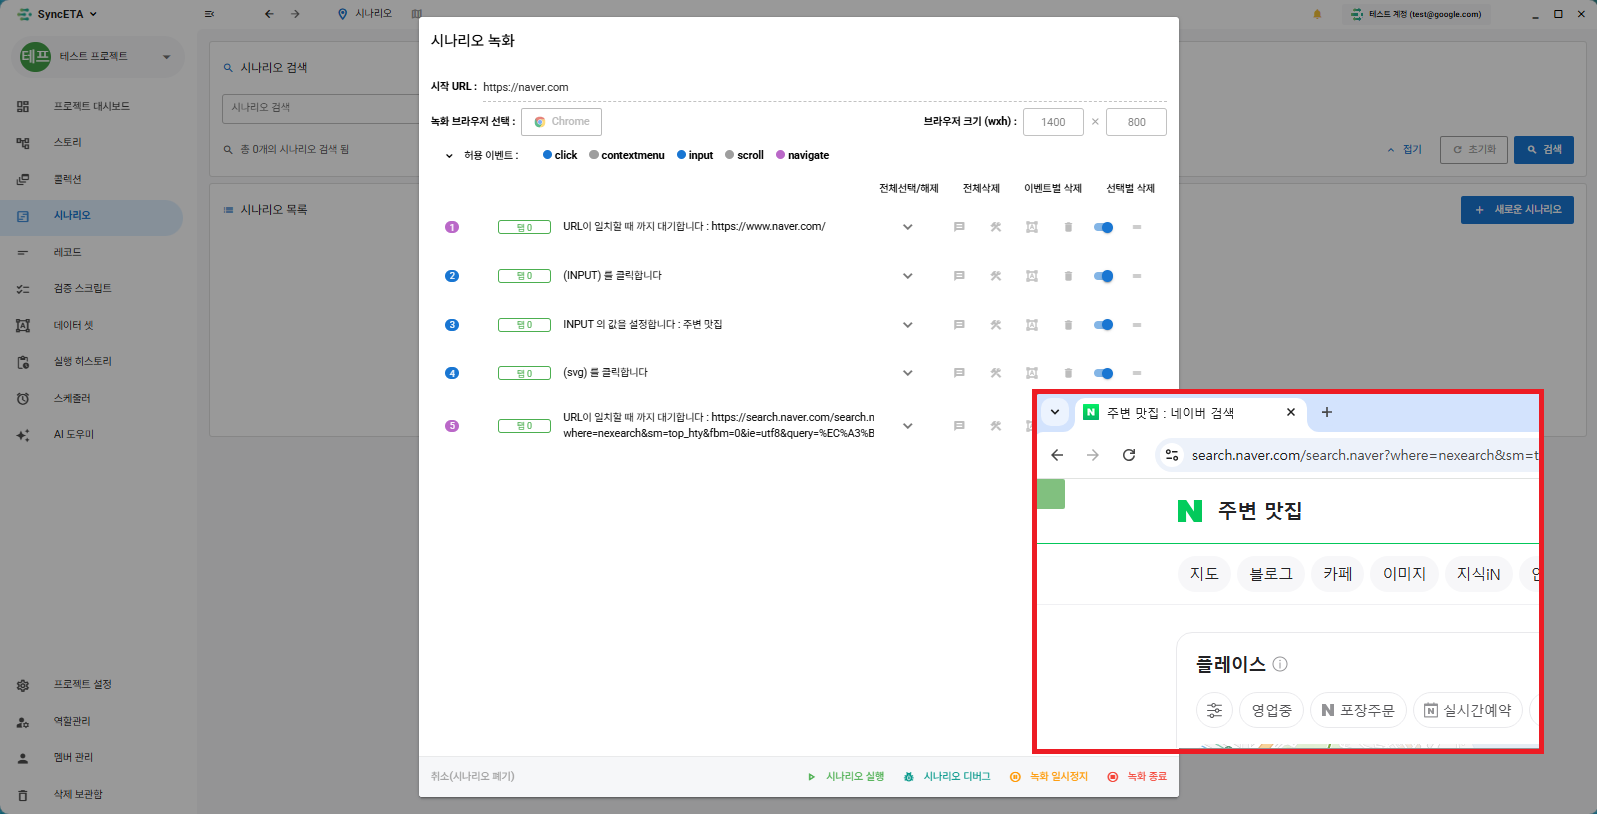Toggle the click allowed event
Screen dimensions: 1597x814
tap(560, 155)
